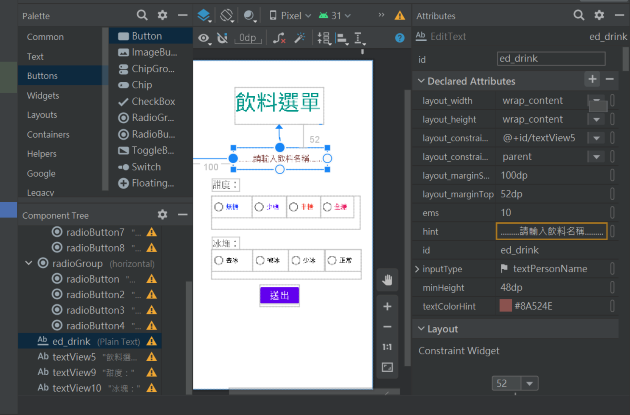The image size is (630, 415).
Task: Click the purple 送出 button in preview
Action: coord(280,296)
